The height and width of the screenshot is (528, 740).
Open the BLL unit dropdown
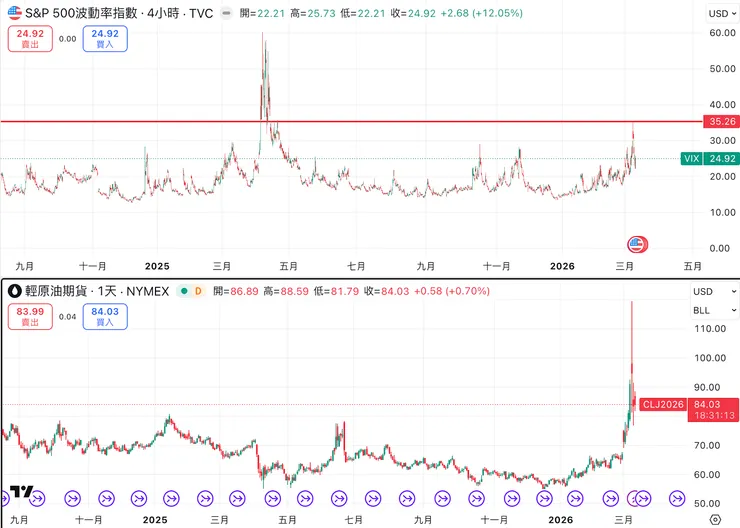(x=715, y=310)
